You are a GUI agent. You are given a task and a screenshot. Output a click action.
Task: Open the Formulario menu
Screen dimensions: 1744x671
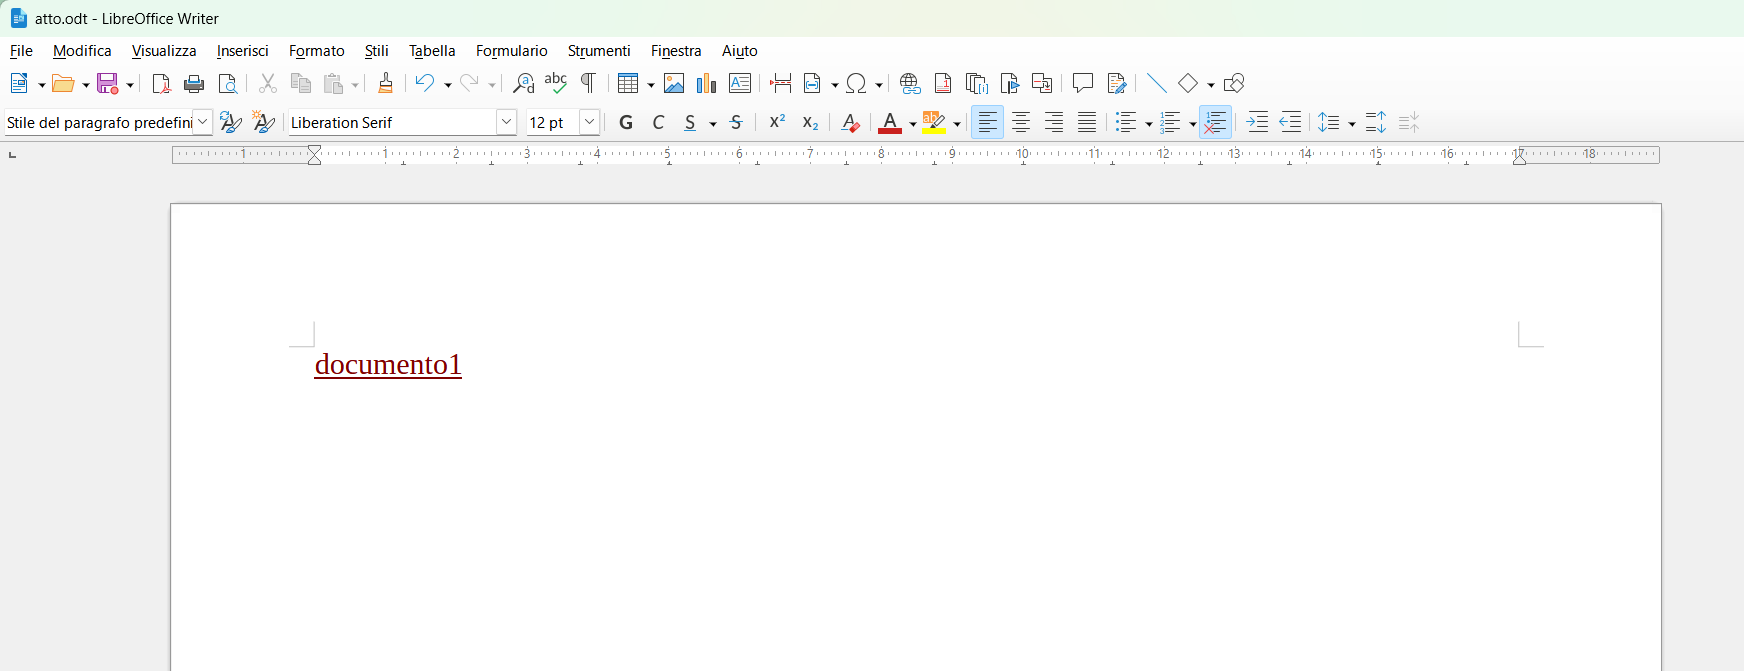511,51
